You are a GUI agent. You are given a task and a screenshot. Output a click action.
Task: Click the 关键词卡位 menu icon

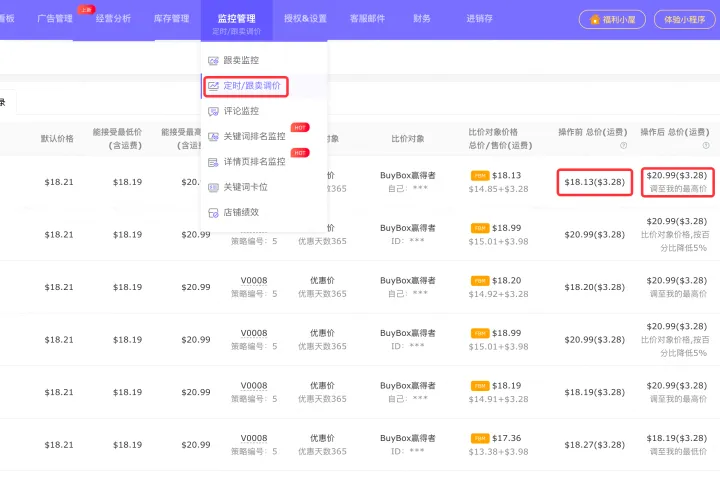point(213,187)
